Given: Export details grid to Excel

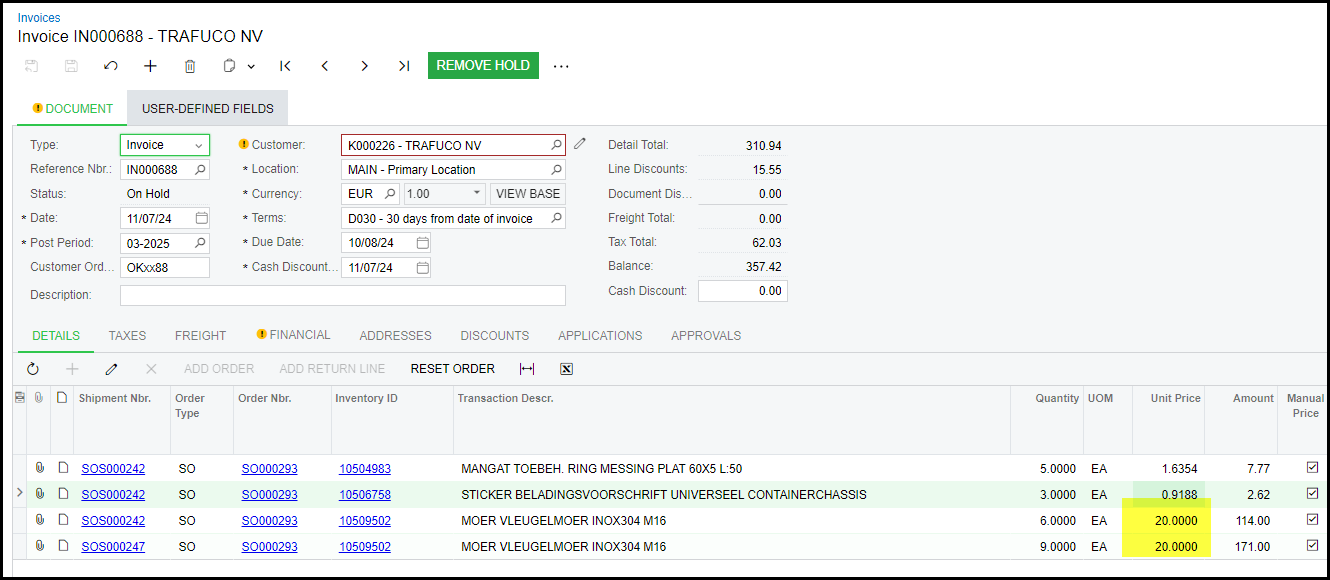Looking at the screenshot, I should [x=566, y=369].
